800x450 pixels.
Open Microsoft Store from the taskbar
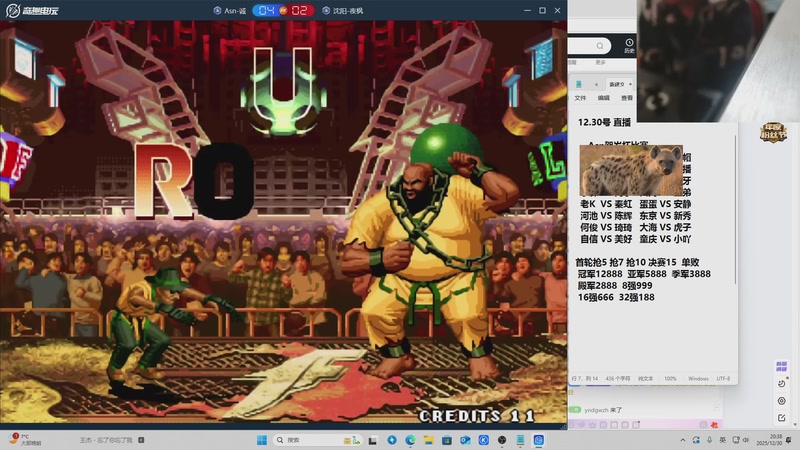[447, 440]
